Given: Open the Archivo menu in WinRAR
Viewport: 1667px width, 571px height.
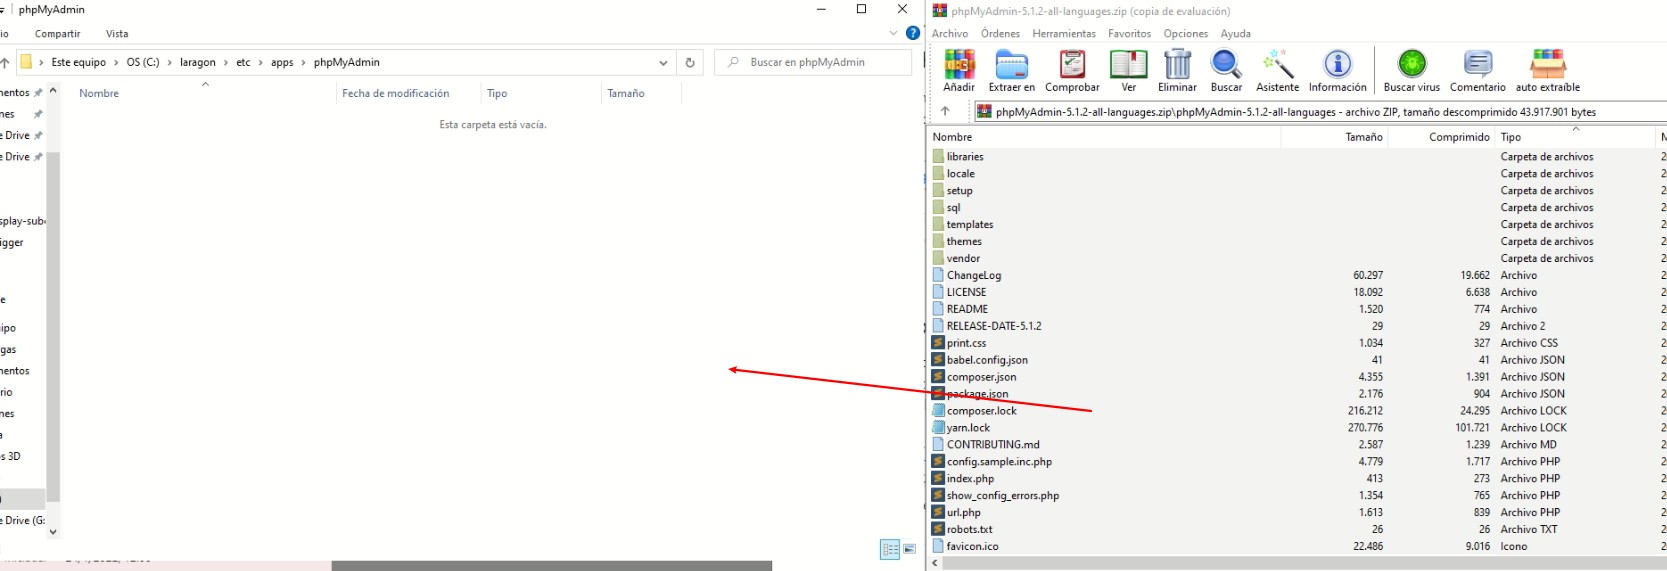Looking at the screenshot, I should 950,33.
